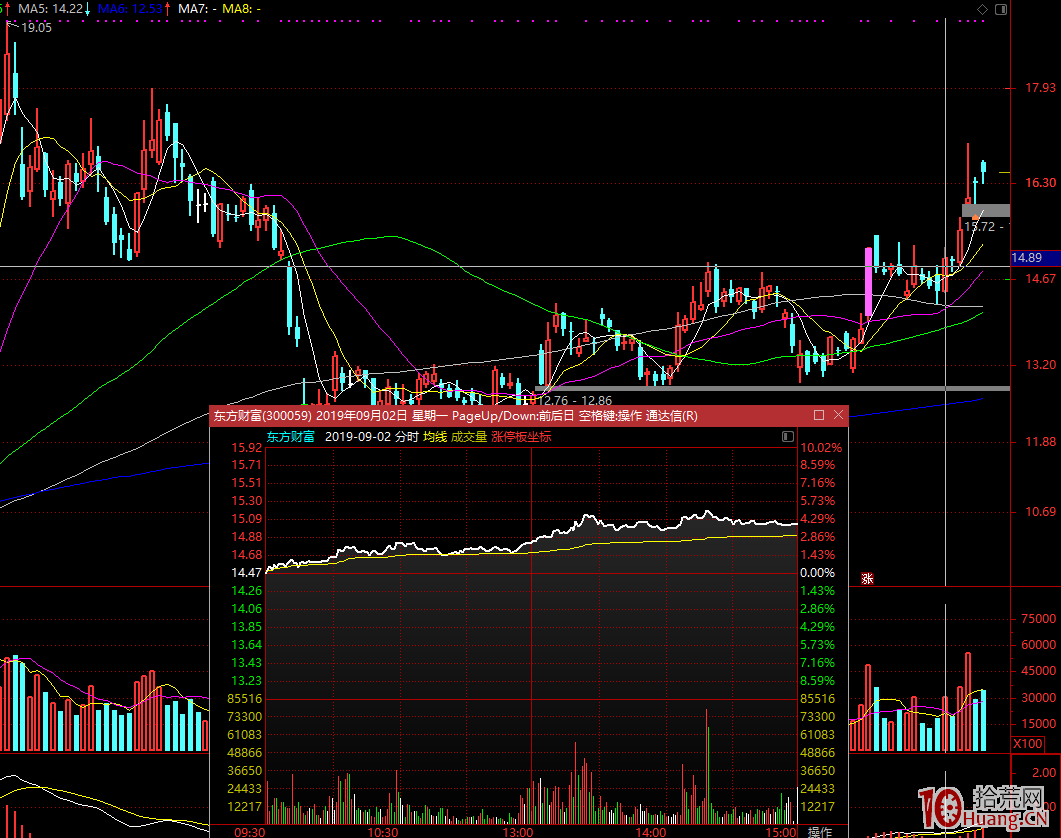Click the small panel icon in the intraday popup header
The image size is (1061, 838).
pos(788,437)
